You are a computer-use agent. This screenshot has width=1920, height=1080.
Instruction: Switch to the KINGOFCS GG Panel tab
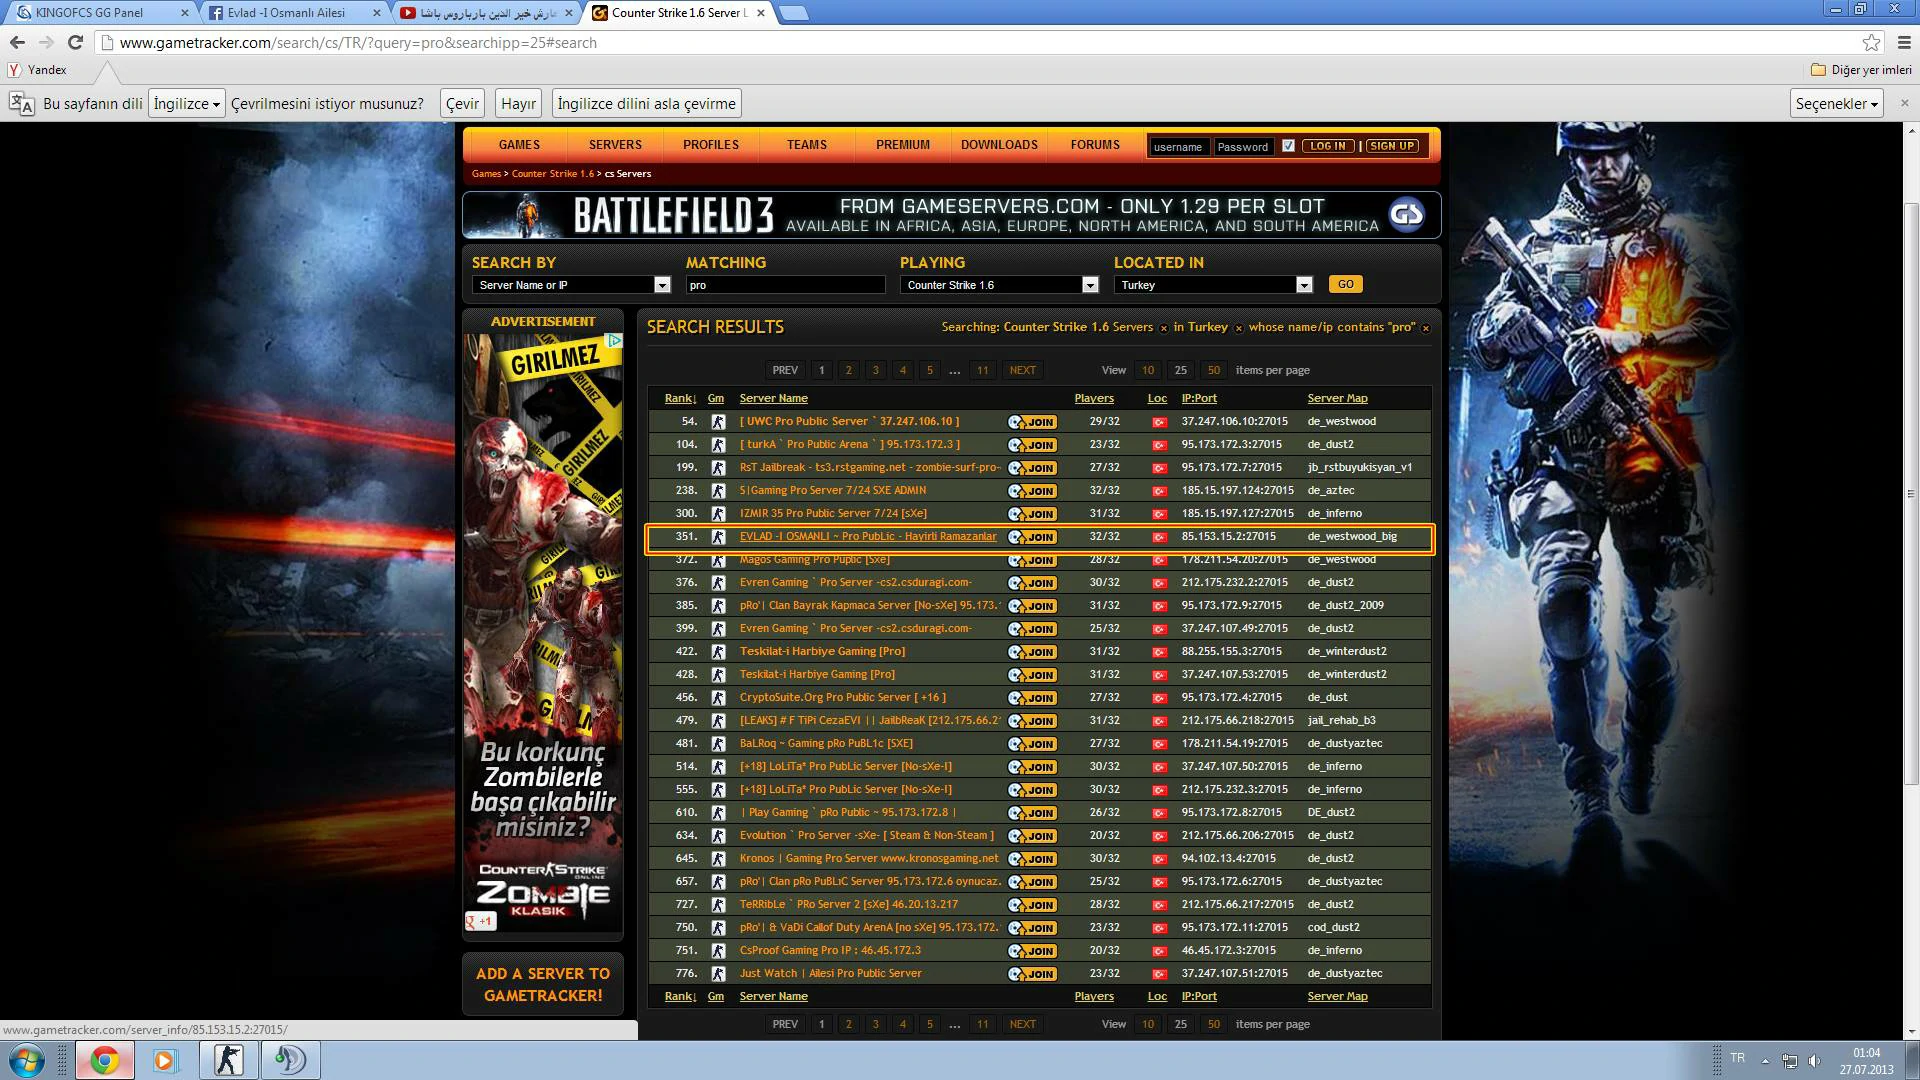click(x=100, y=13)
